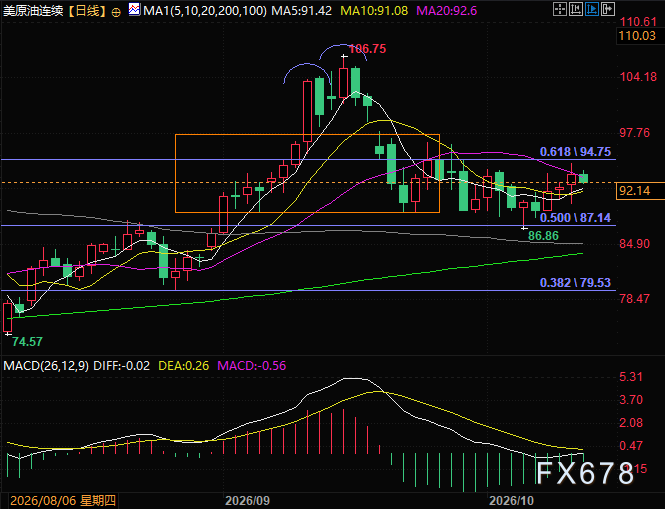This screenshot has height=509, width=665.
Task: Click the 2026/08/06 星期四 date label
Action: (63, 501)
